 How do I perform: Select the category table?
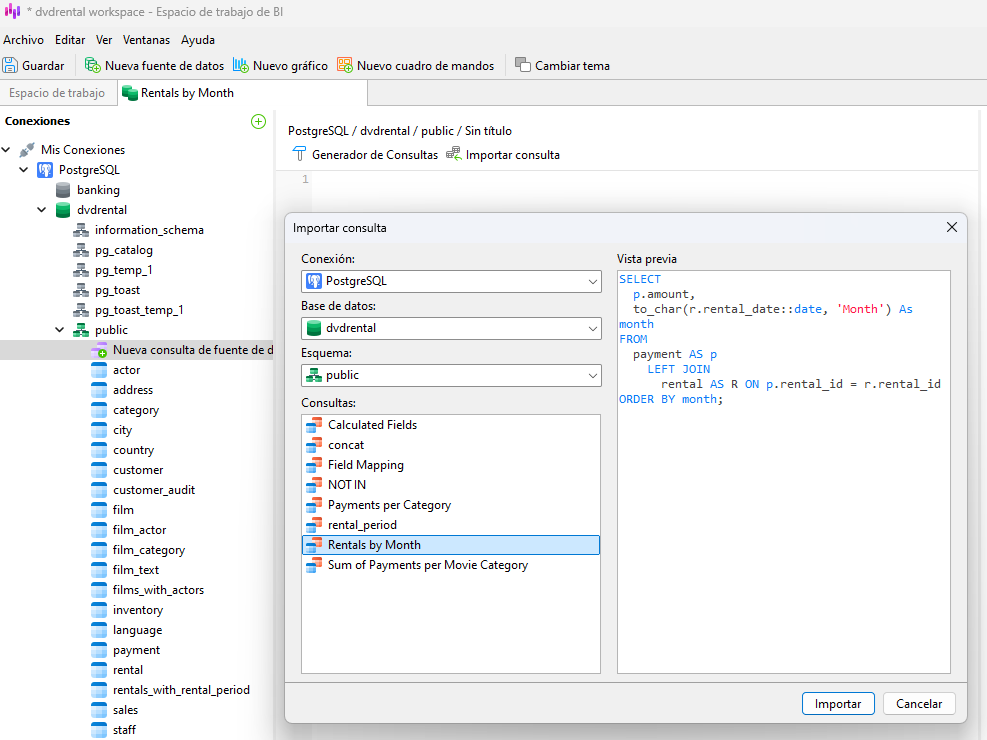(136, 410)
